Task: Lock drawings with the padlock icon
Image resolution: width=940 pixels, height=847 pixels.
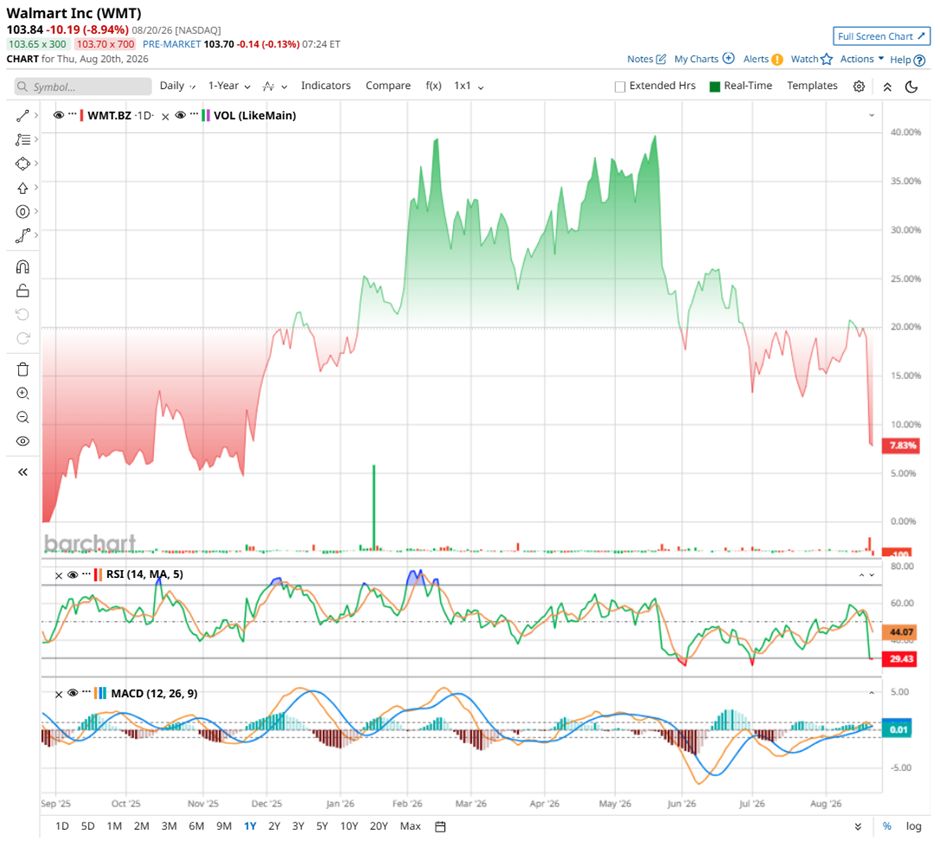Action: [23, 291]
